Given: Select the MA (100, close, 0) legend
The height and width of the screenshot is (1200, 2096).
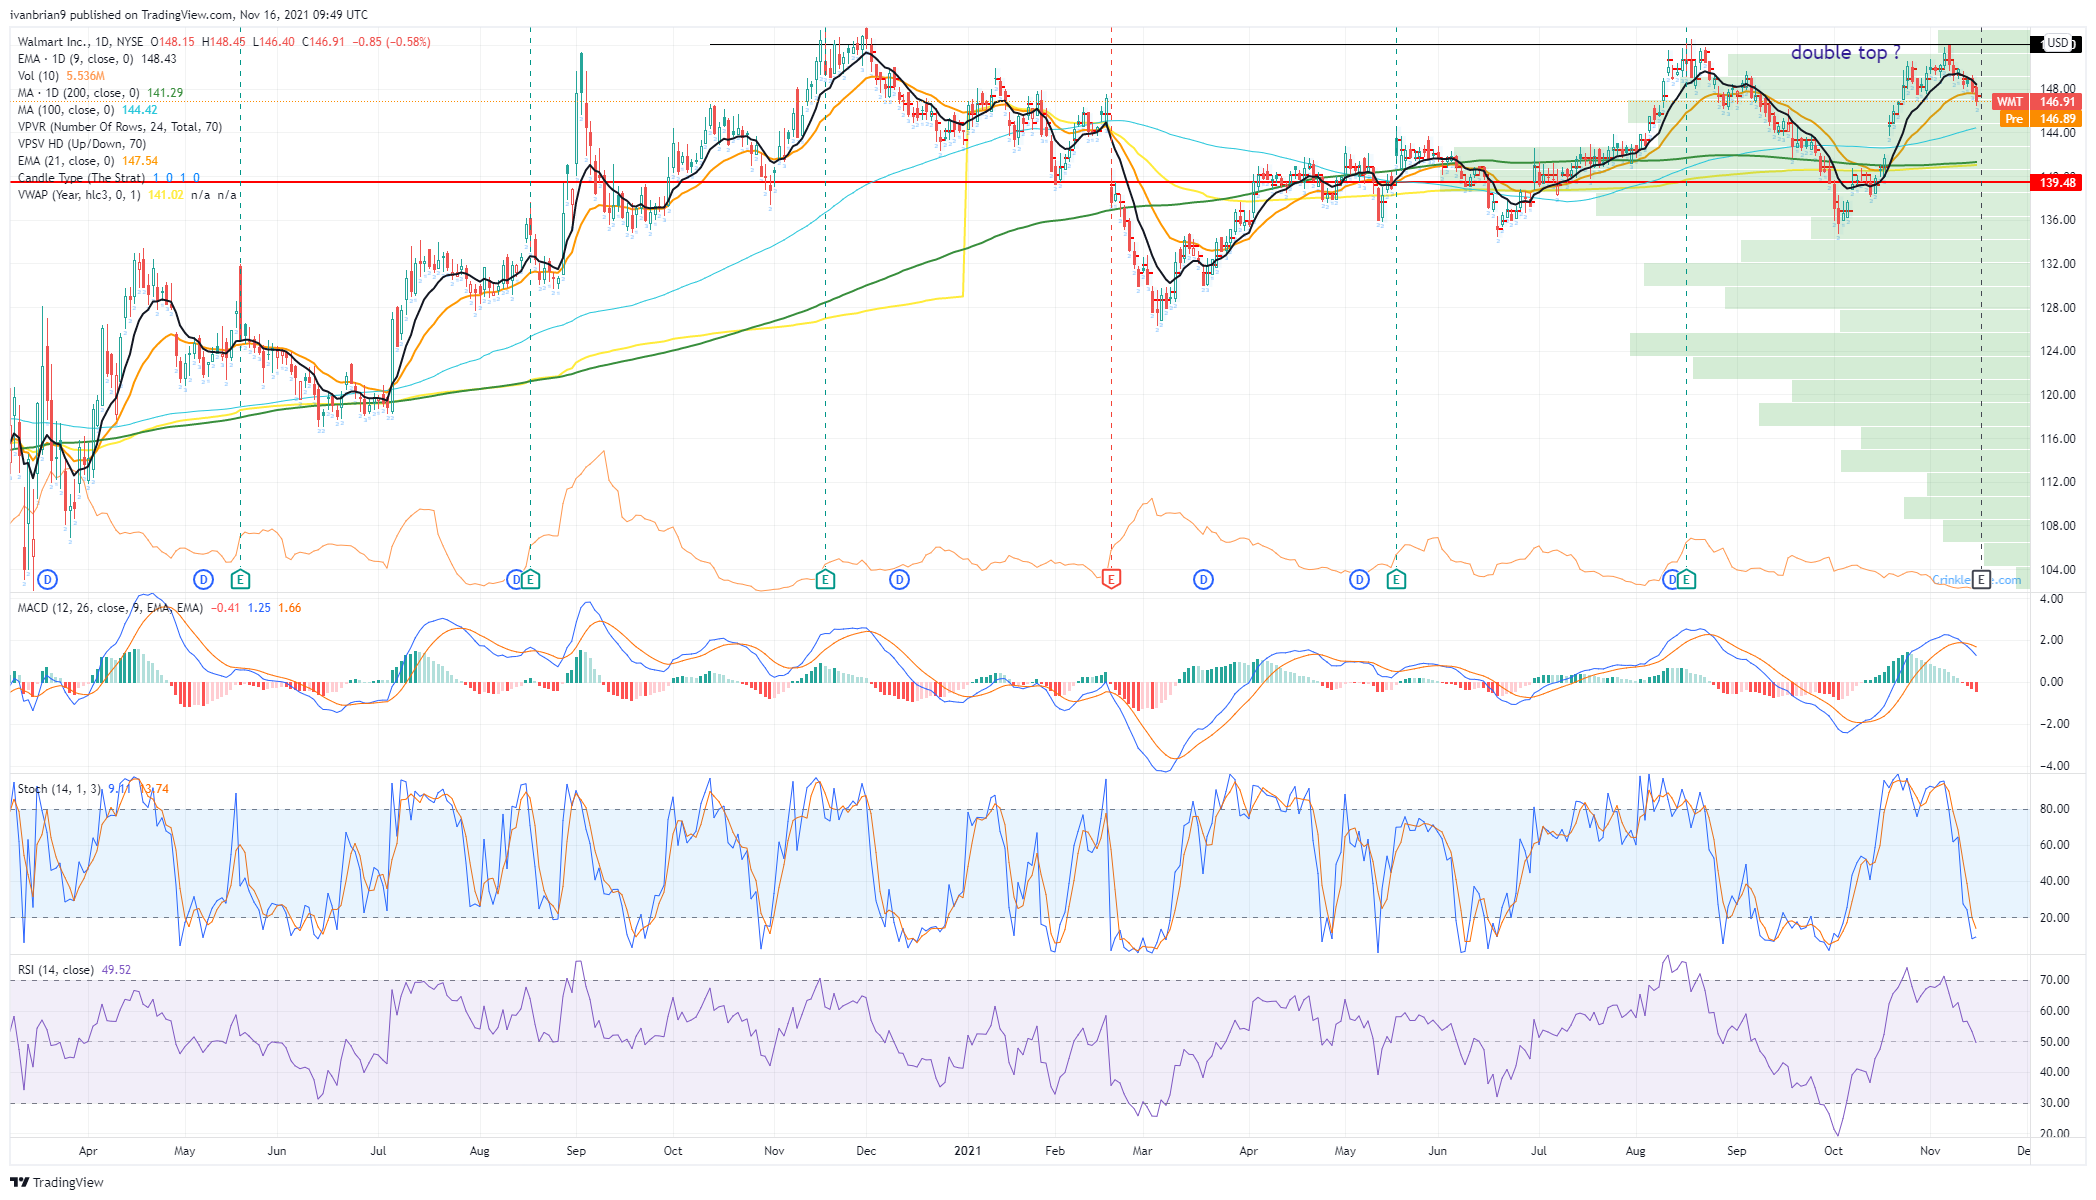Looking at the screenshot, I should [x=87, y=110].
